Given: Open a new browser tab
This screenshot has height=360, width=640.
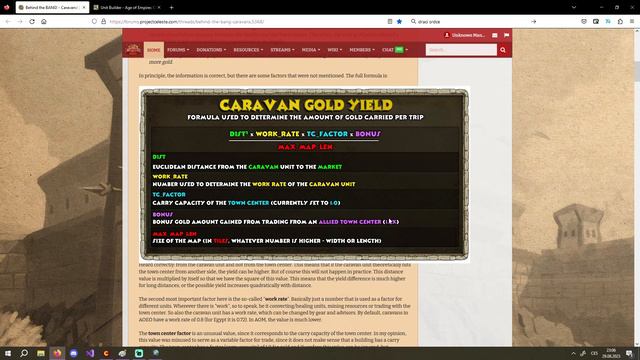Looking at the screenshot, I should (171, 7).
